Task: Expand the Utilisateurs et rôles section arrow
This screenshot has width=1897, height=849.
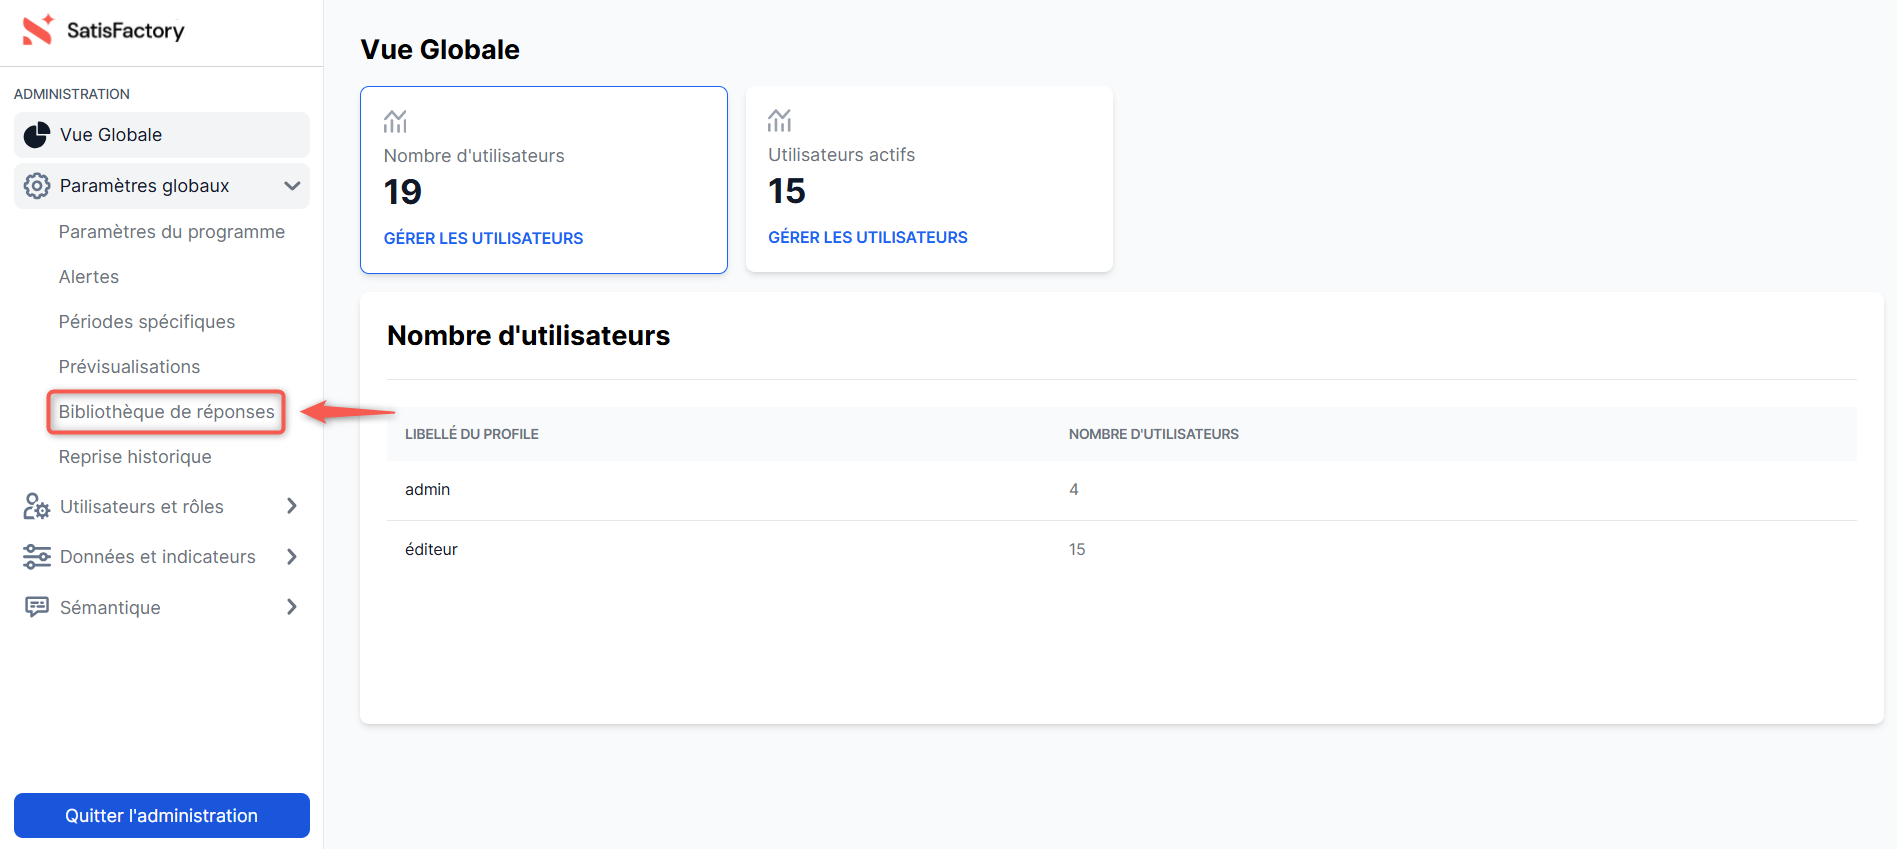Action: pyautogui.click(x=292, y=506)
